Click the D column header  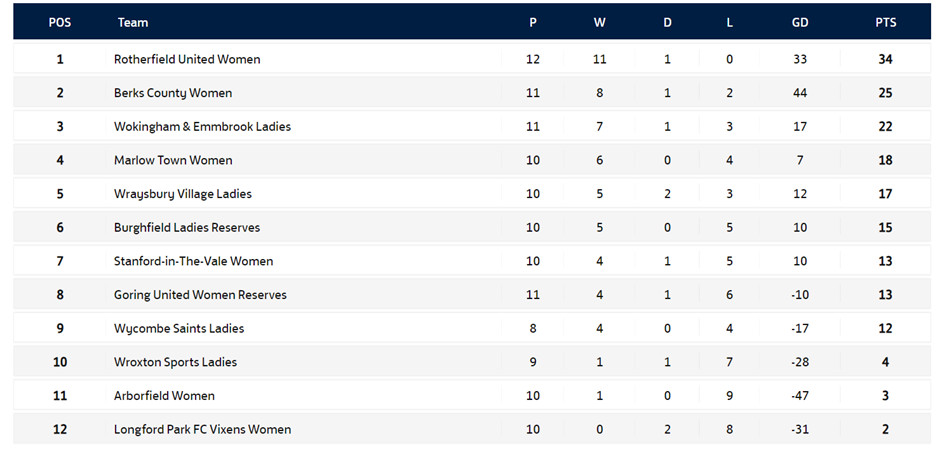pos(667,22)
